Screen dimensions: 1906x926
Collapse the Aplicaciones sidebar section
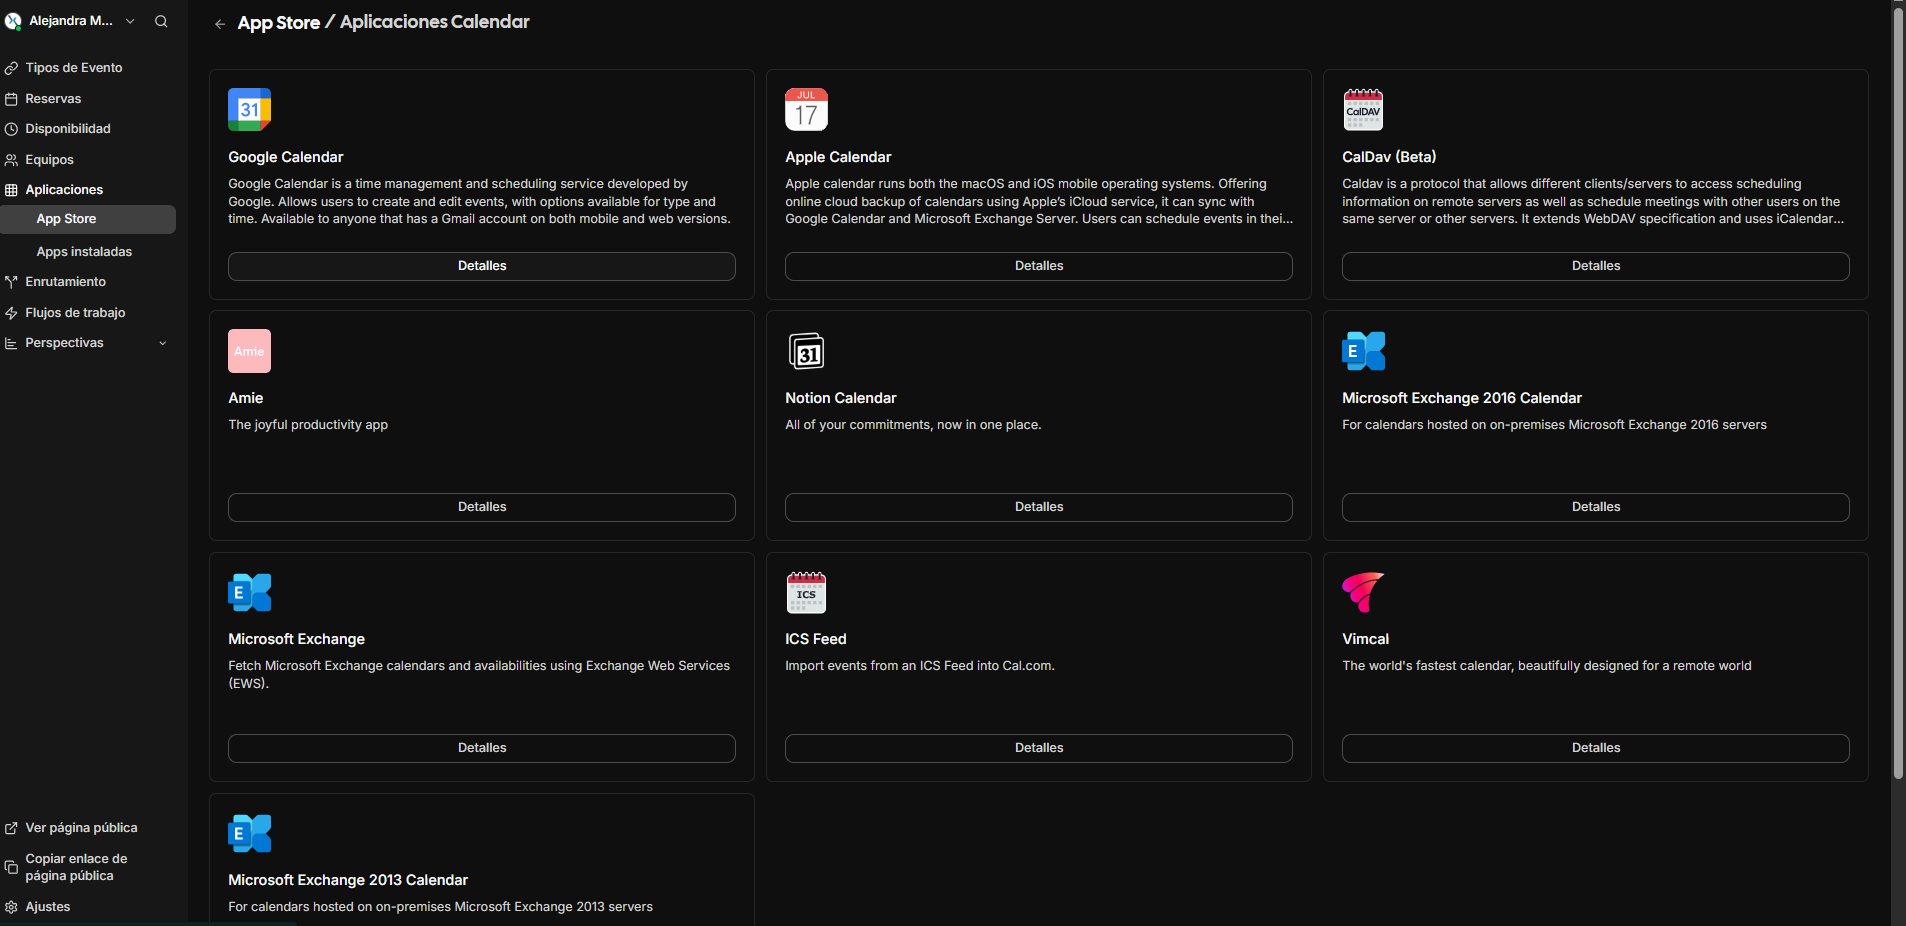64,190
